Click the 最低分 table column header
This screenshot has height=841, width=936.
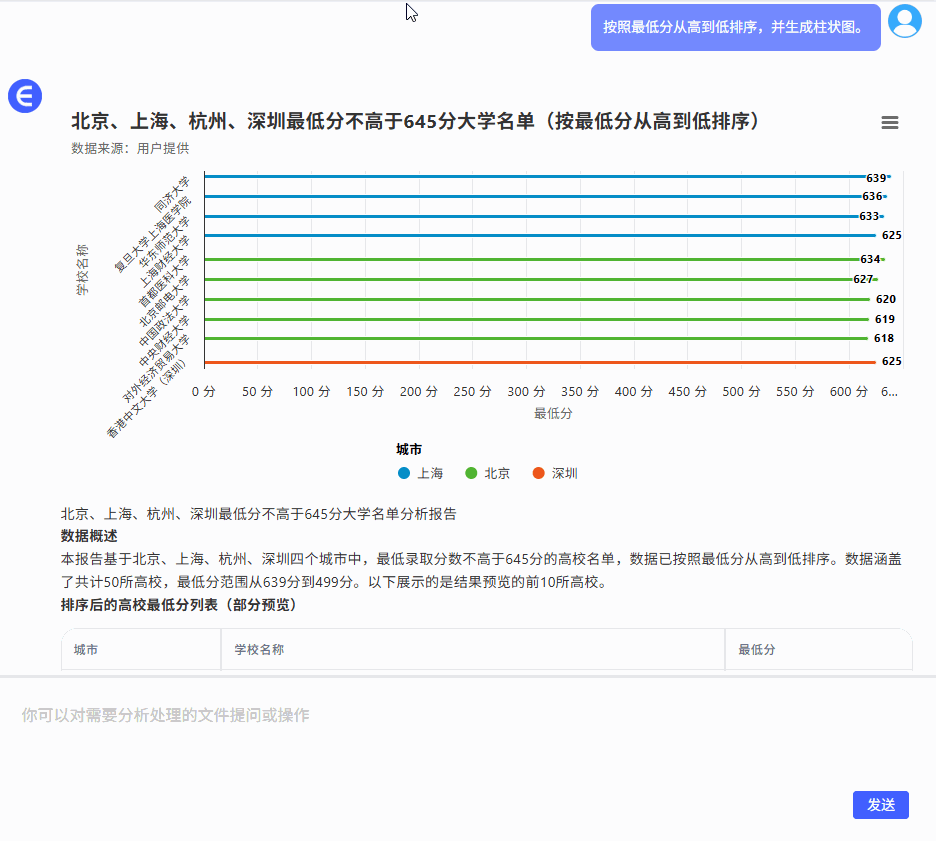coord(757,649)
